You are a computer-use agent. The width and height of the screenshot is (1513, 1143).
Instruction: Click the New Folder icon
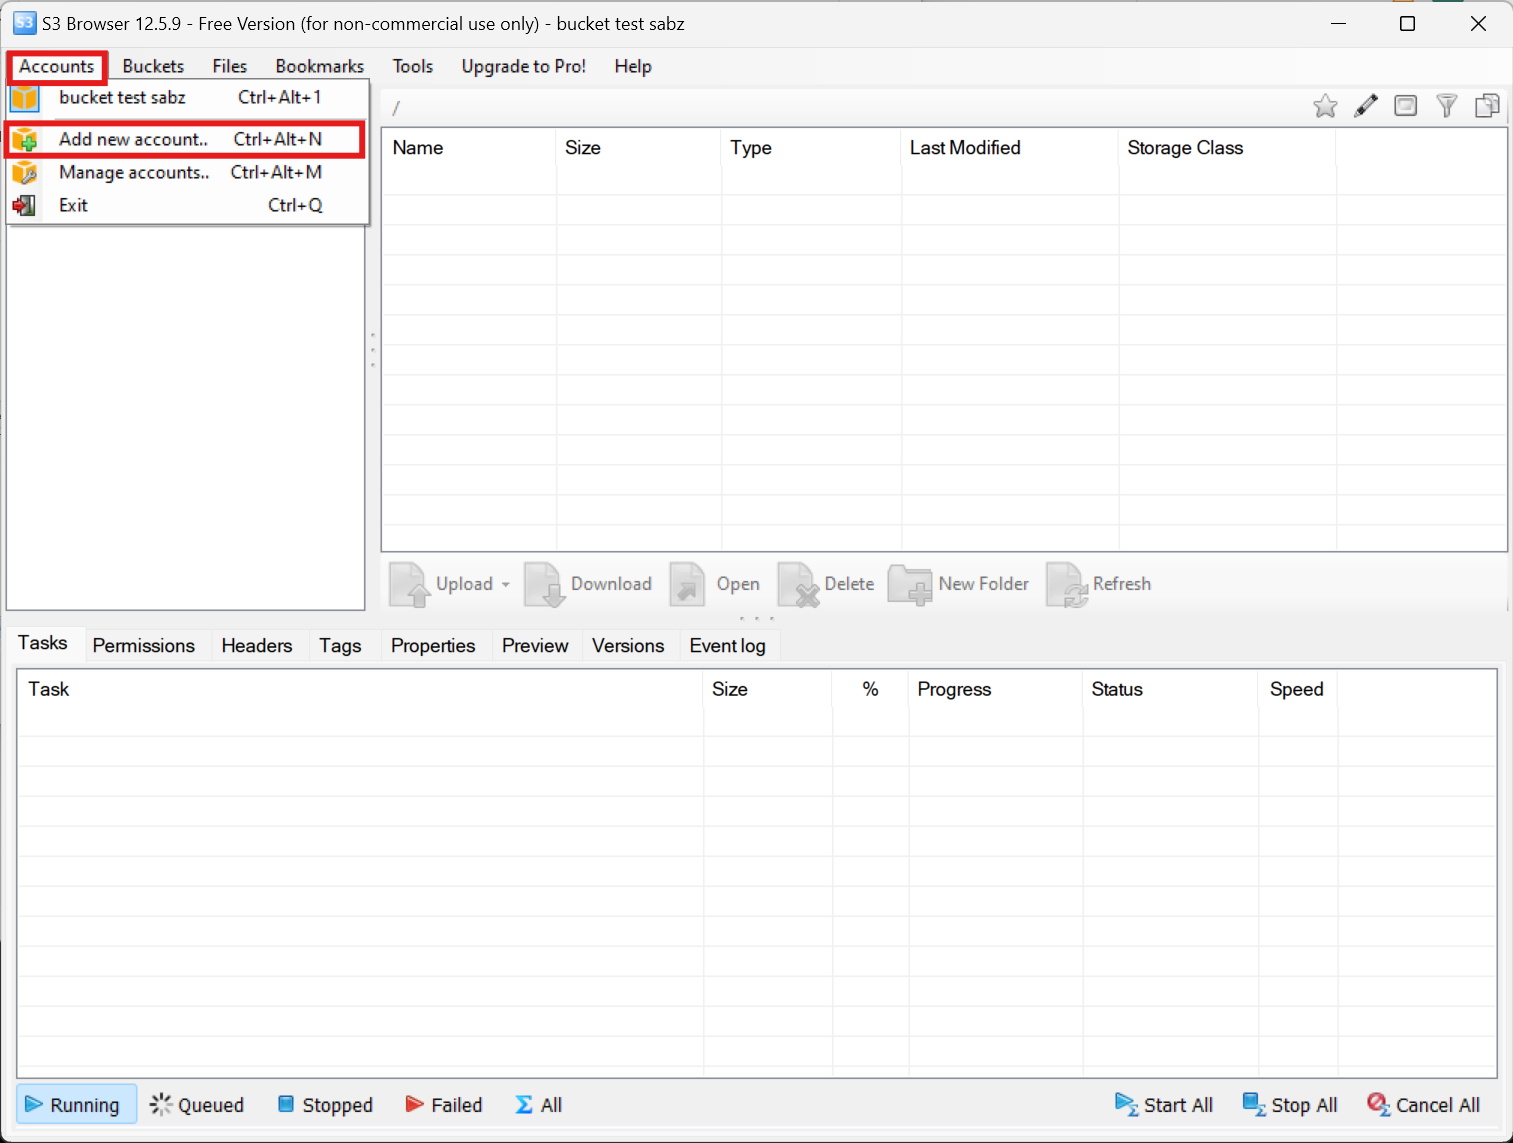click(958, 584)
